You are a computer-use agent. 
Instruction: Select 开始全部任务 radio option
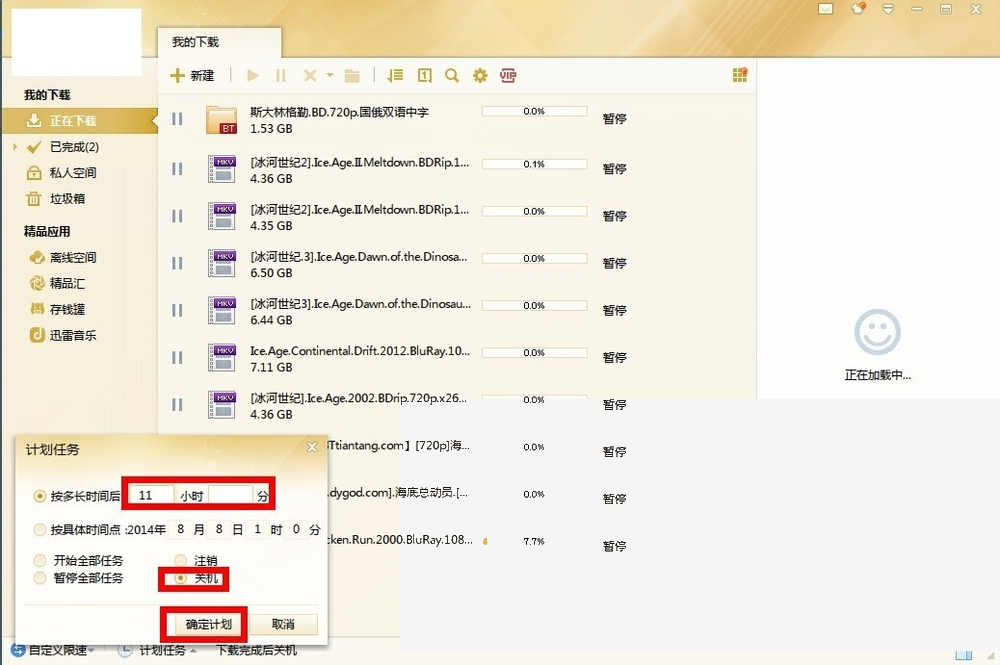(40, 560)
